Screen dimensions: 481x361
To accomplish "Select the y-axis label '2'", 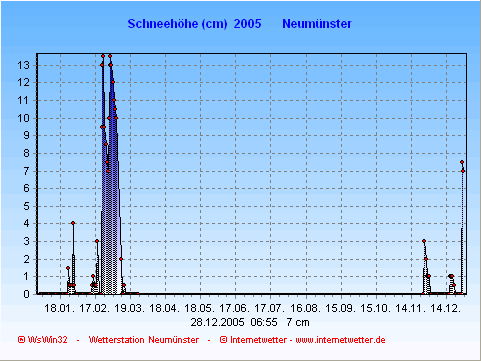I will click(27, 259).
